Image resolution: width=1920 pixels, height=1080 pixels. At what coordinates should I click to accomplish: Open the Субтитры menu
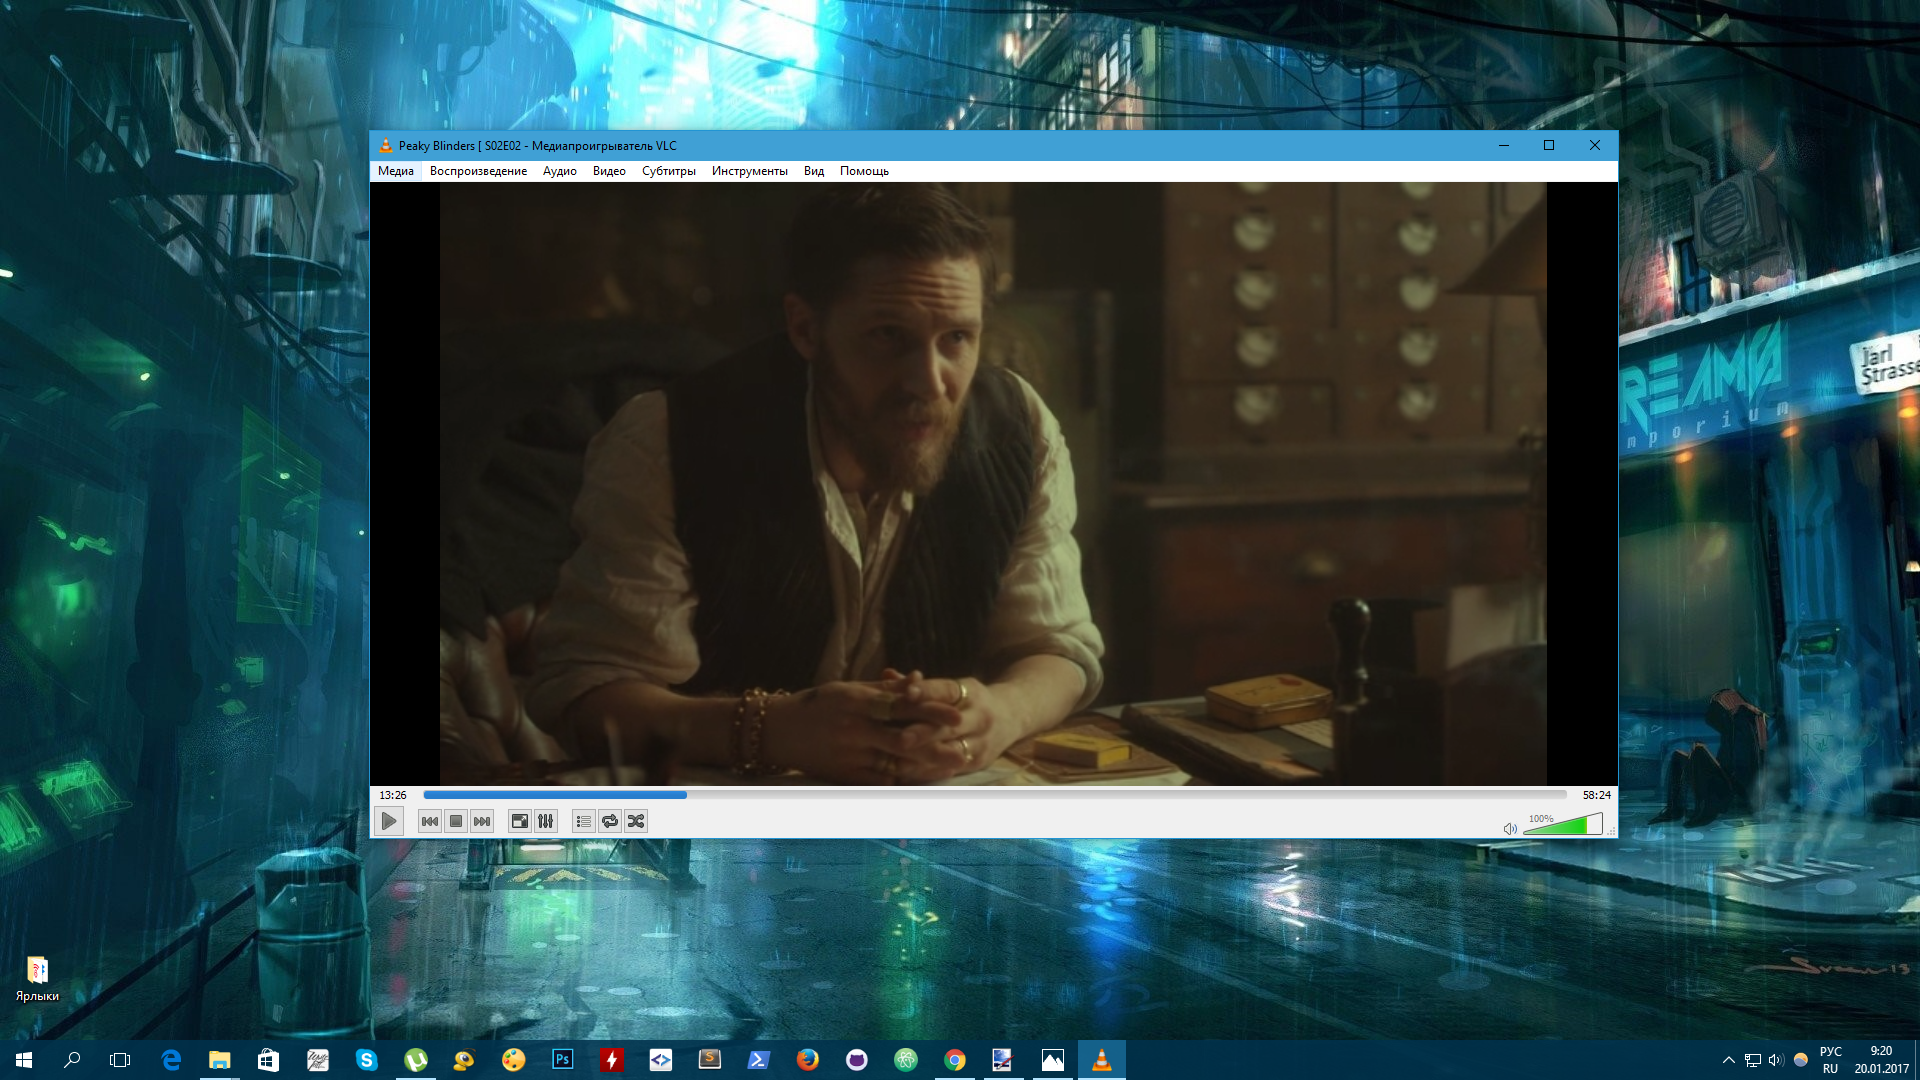(x=669, y=171)
